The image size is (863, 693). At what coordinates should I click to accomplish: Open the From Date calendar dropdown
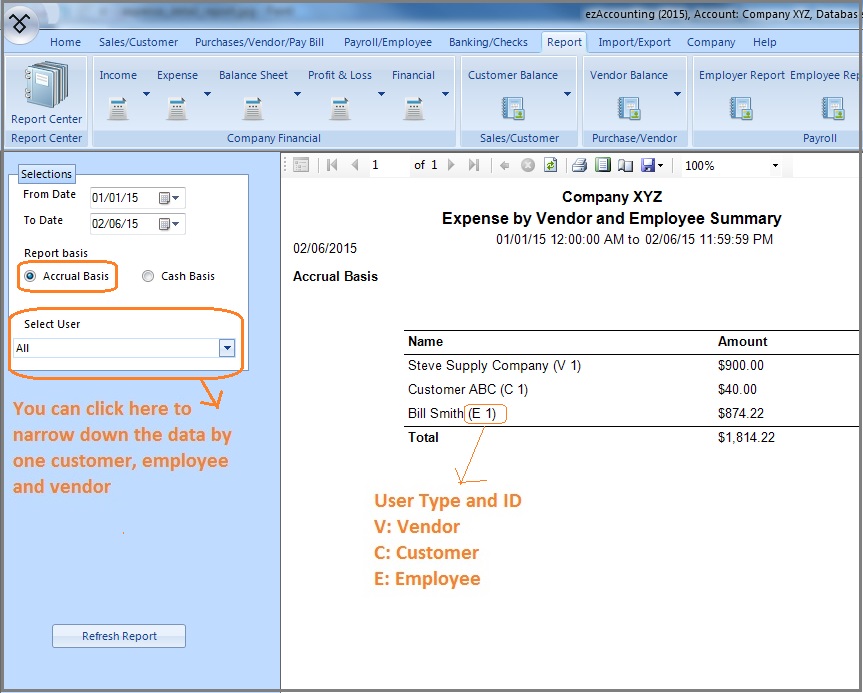[169, 198]
